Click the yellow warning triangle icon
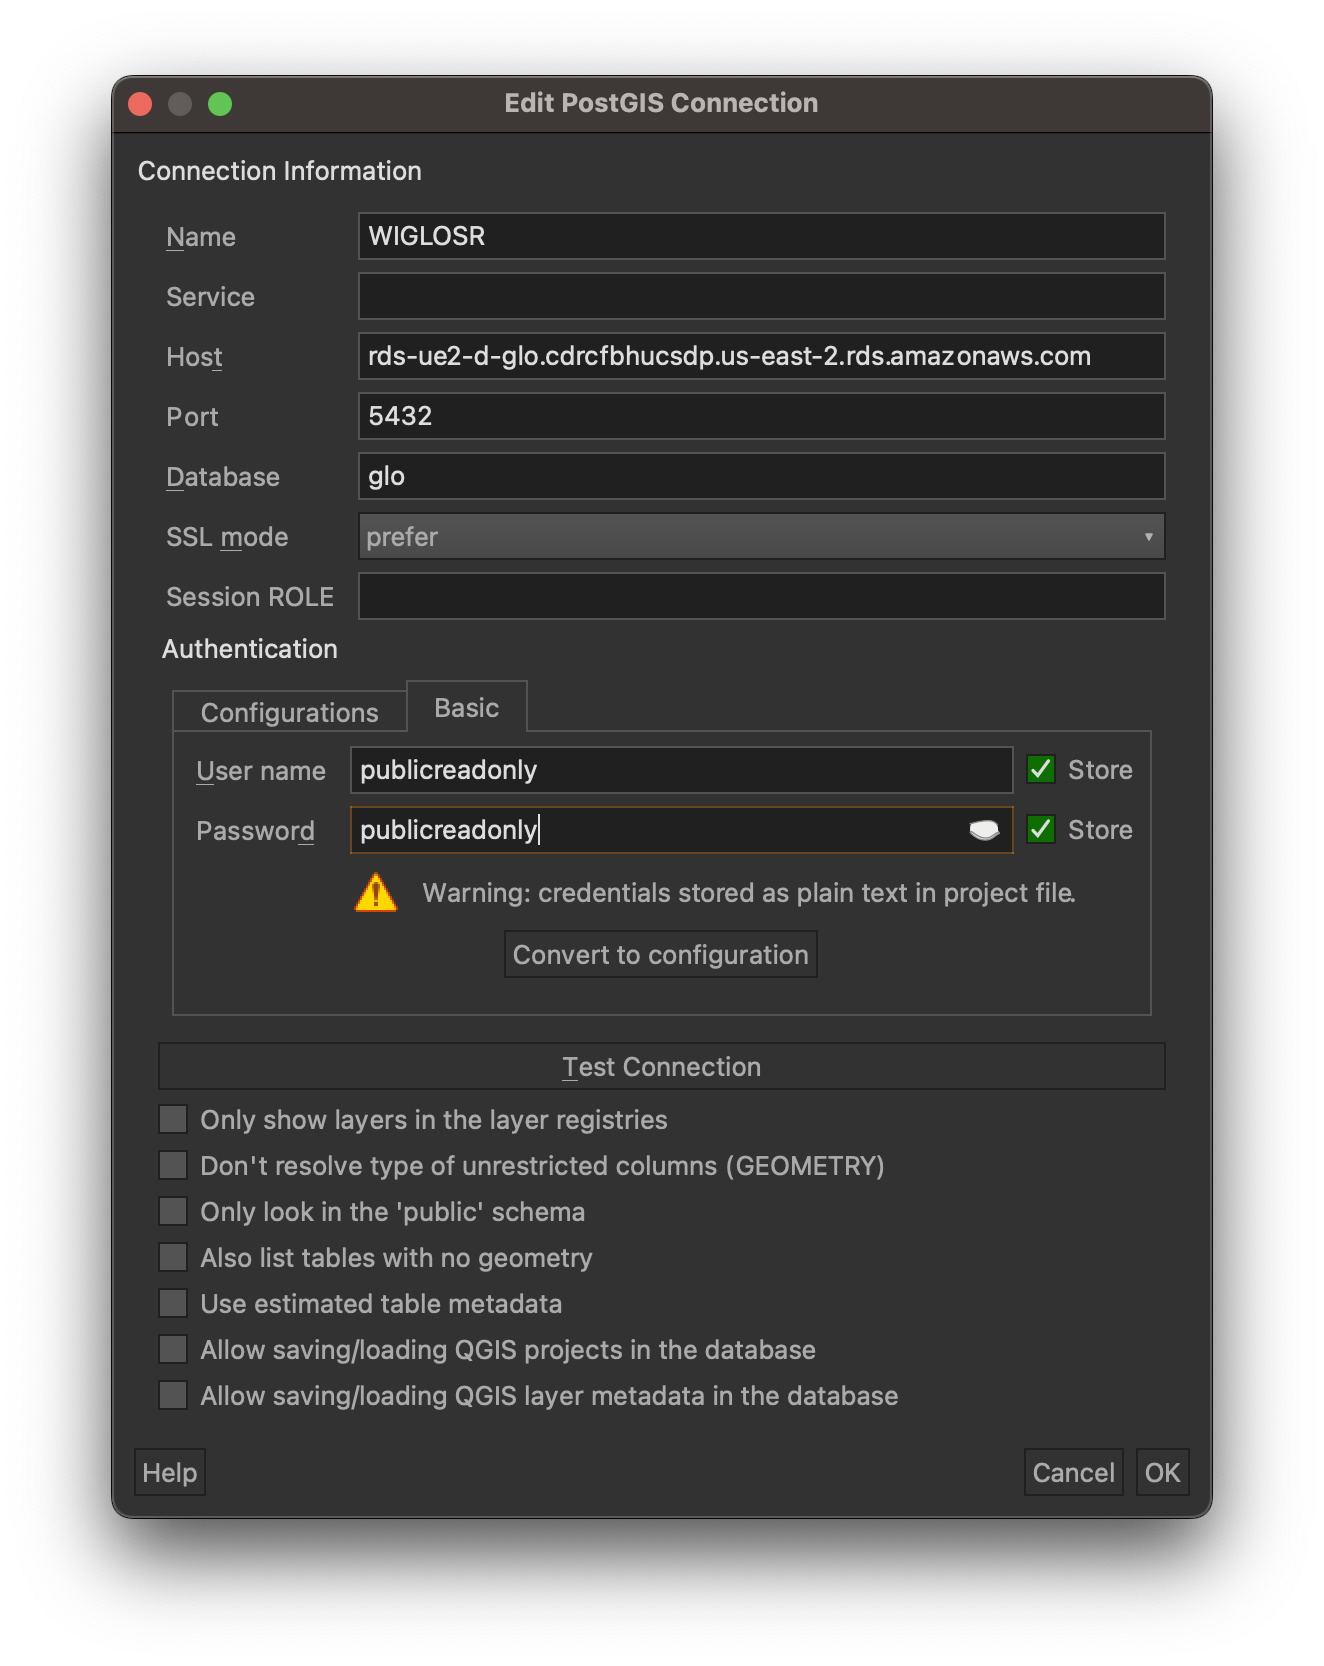 tap(376, 892)
